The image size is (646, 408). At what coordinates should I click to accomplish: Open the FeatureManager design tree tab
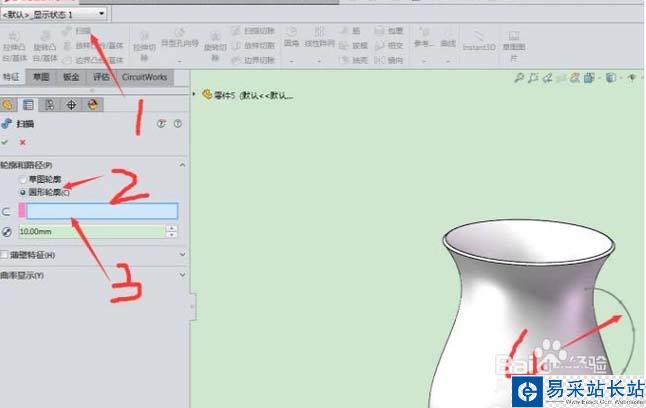[x=7, y=105]
